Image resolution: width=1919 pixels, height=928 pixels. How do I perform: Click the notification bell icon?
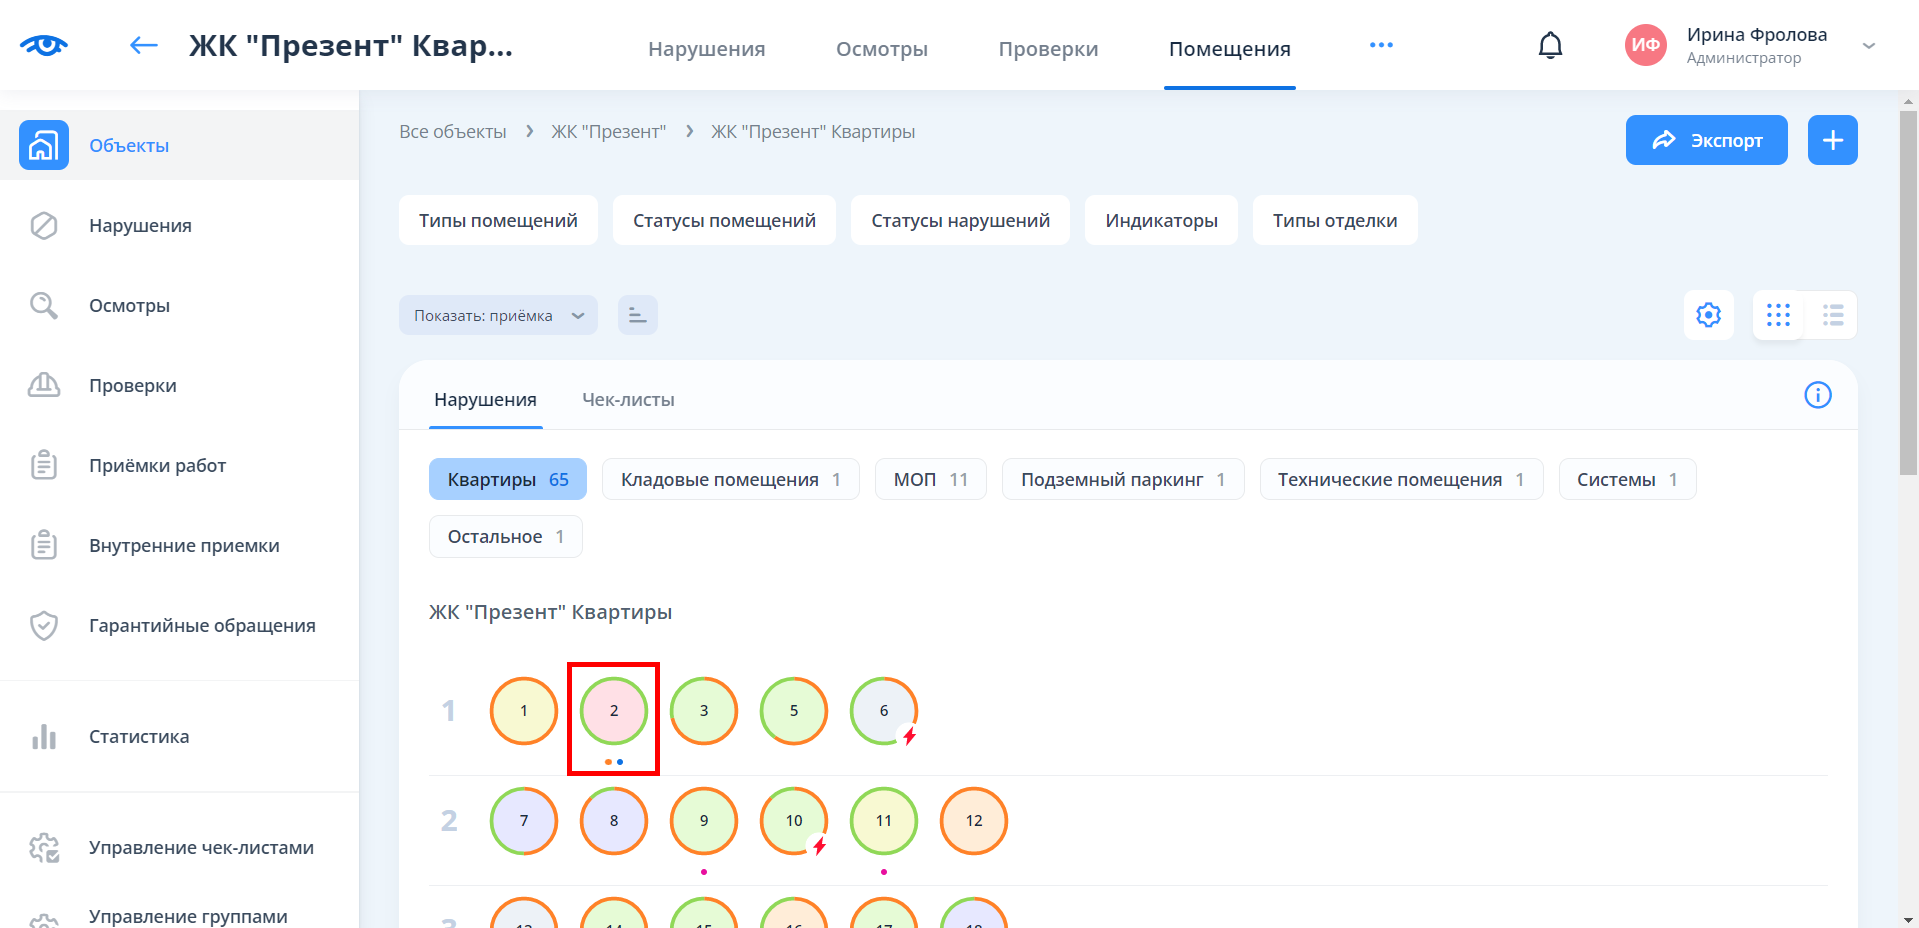[x=1550, y=46]
